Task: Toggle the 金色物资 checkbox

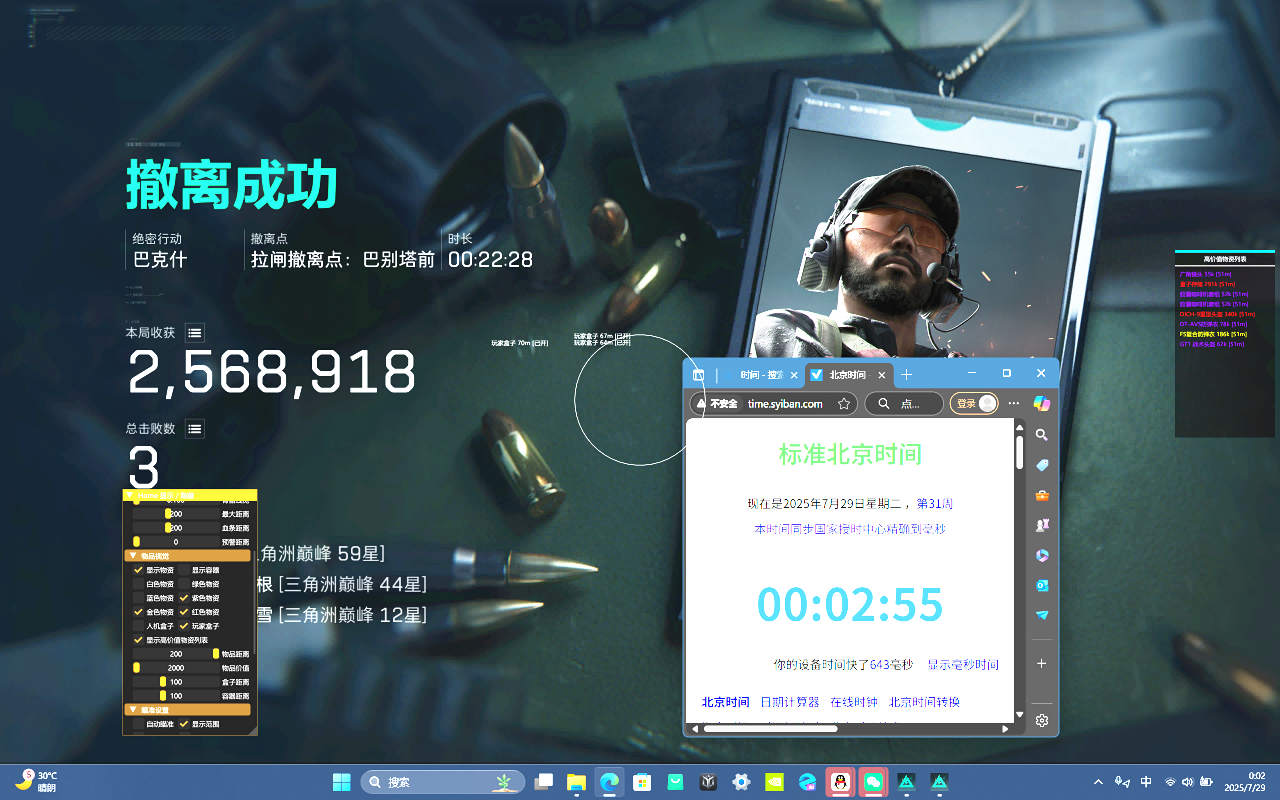Action: pyautogui.click(x=138, y=612)
